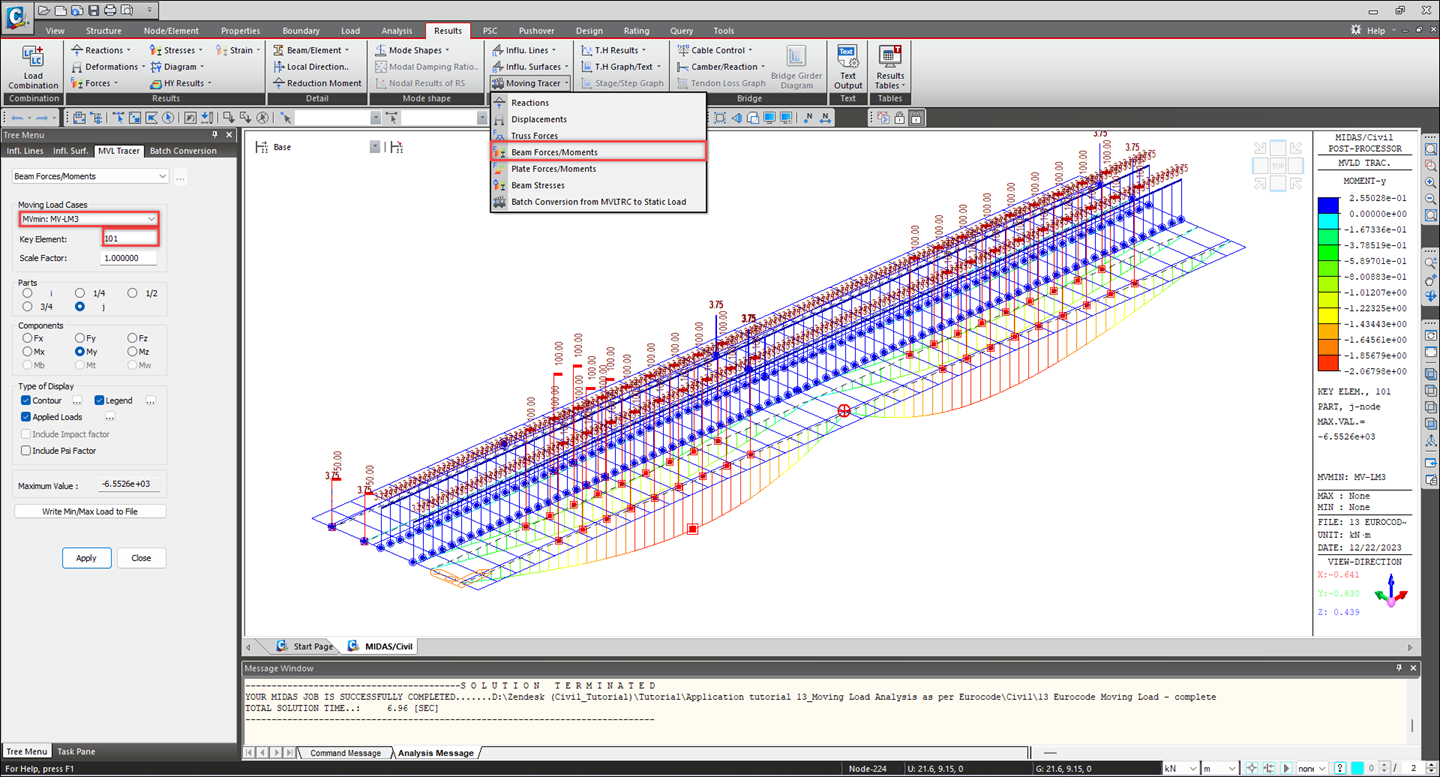1440x777 pixels.
Task: Switch to the Analysis ribbon tab
Action: pyautogui.click(x=396, y=31)
